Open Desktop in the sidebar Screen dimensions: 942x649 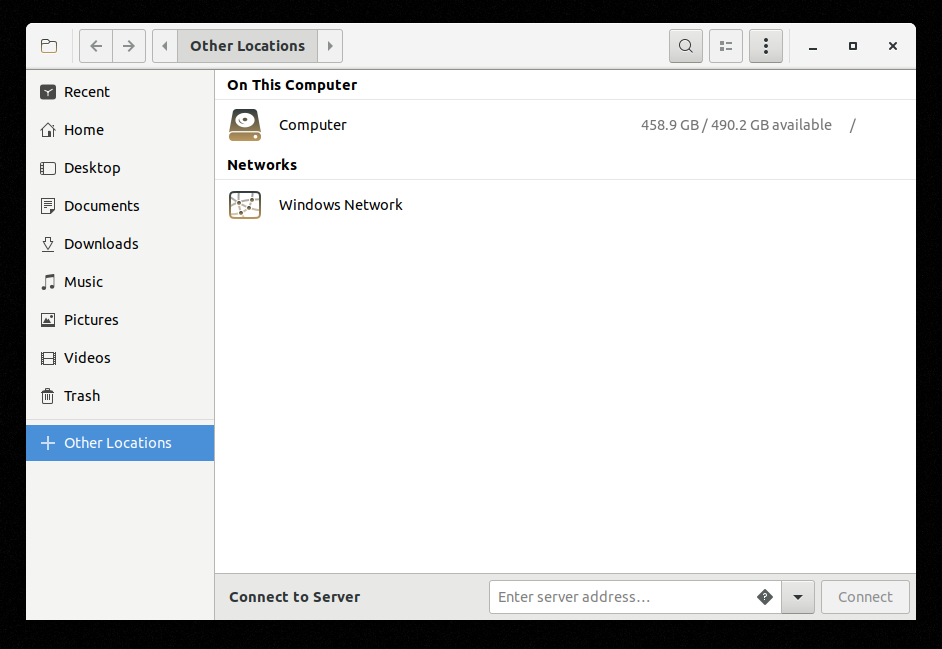[120, 168]
